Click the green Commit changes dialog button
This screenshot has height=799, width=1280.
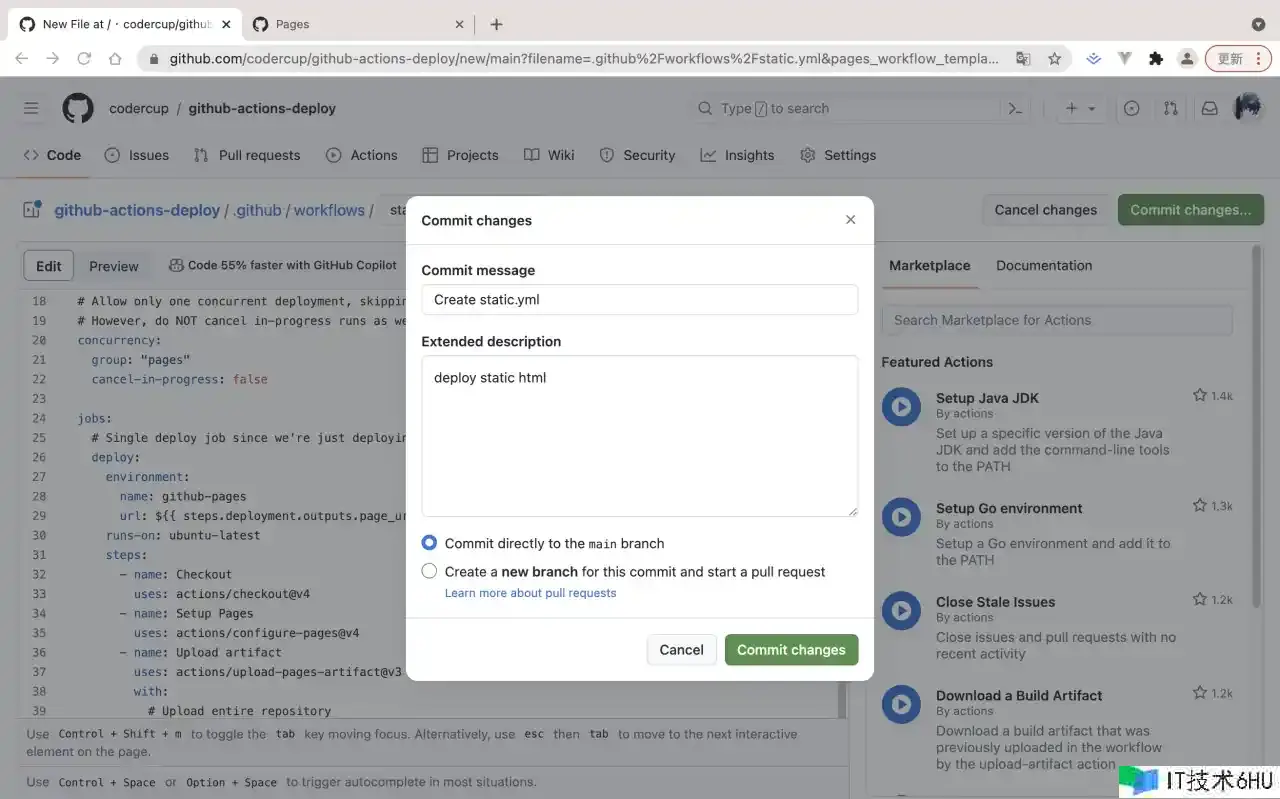(791, 650)
